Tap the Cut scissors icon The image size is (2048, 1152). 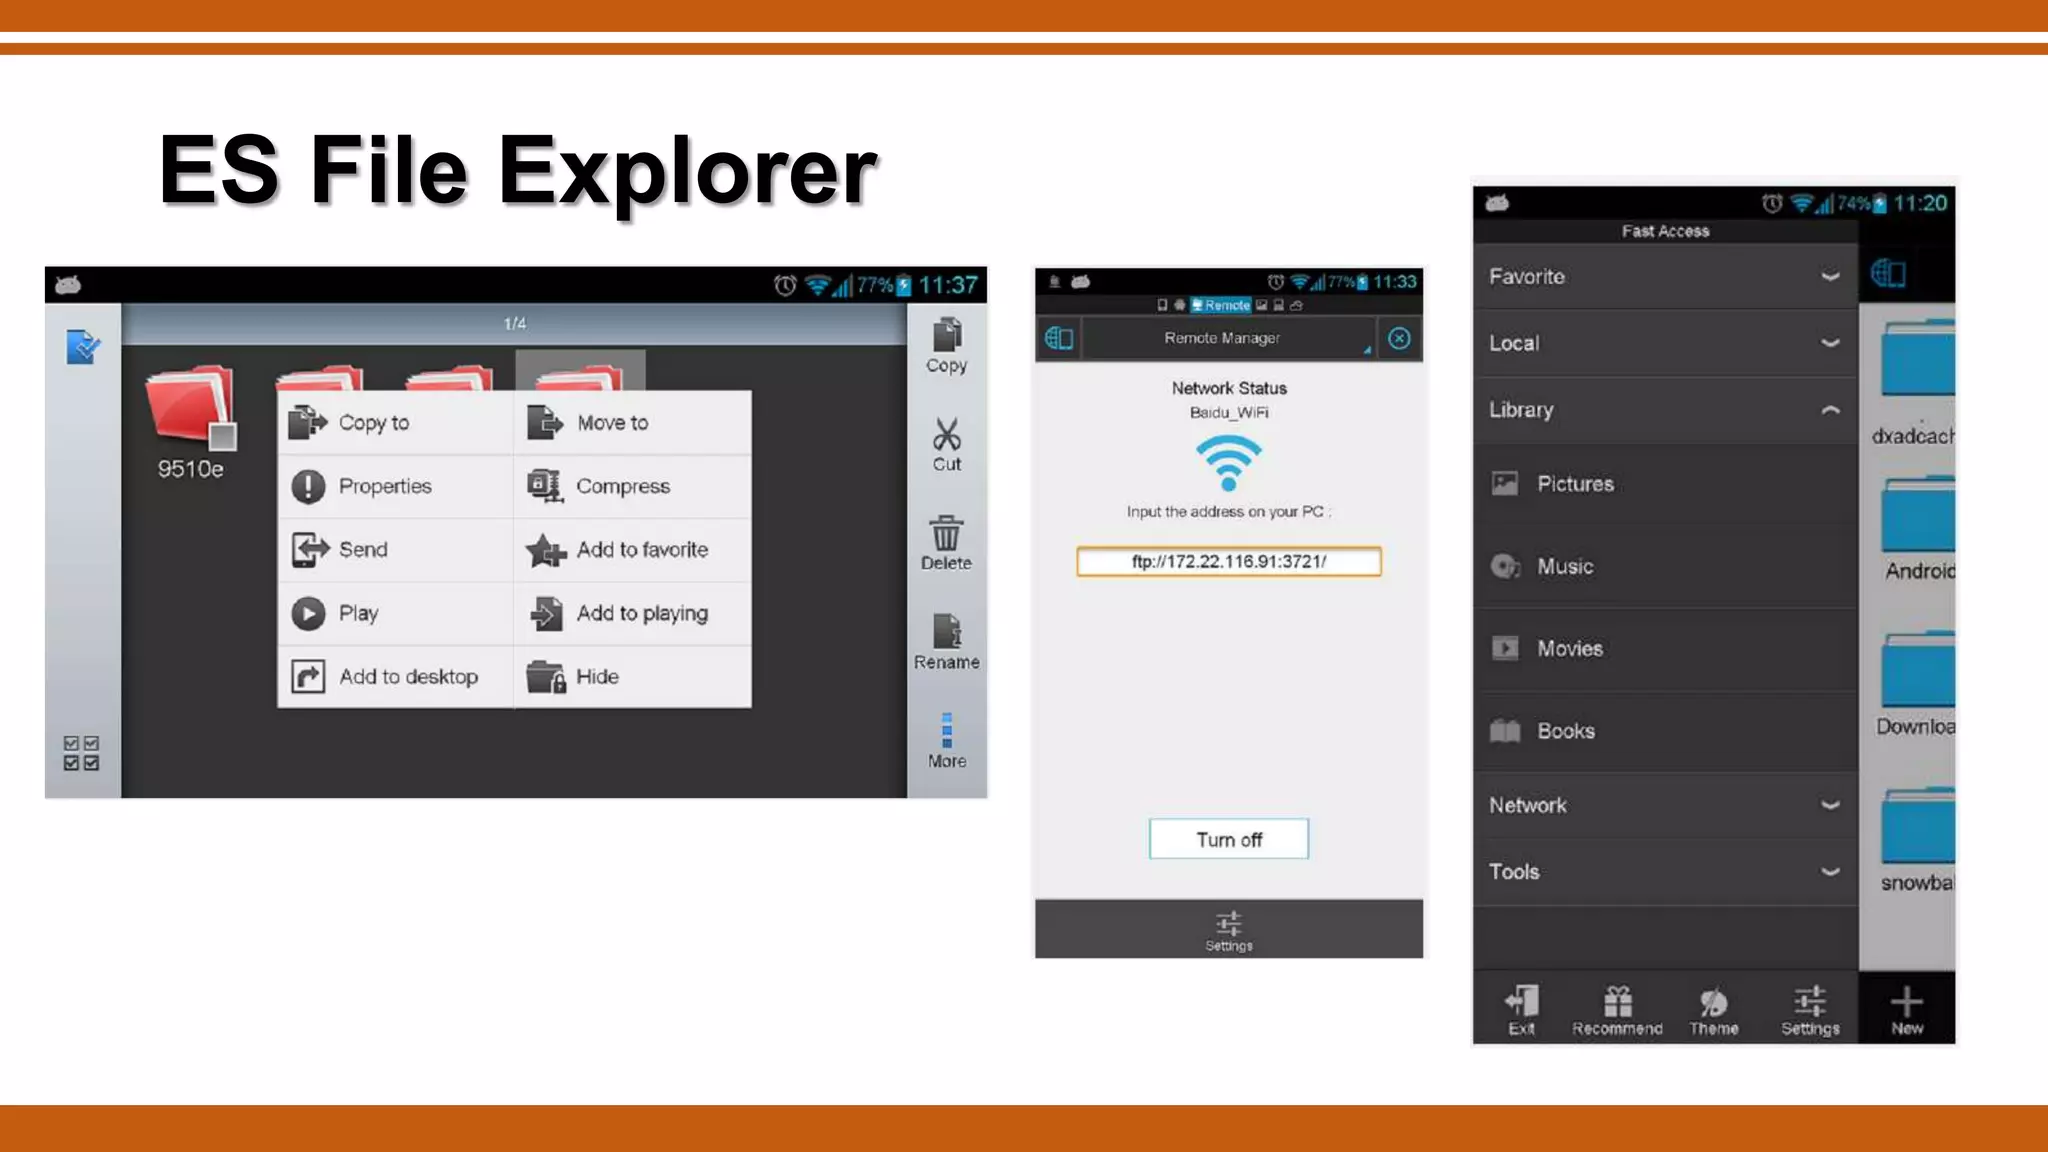(x=946, y=444)
